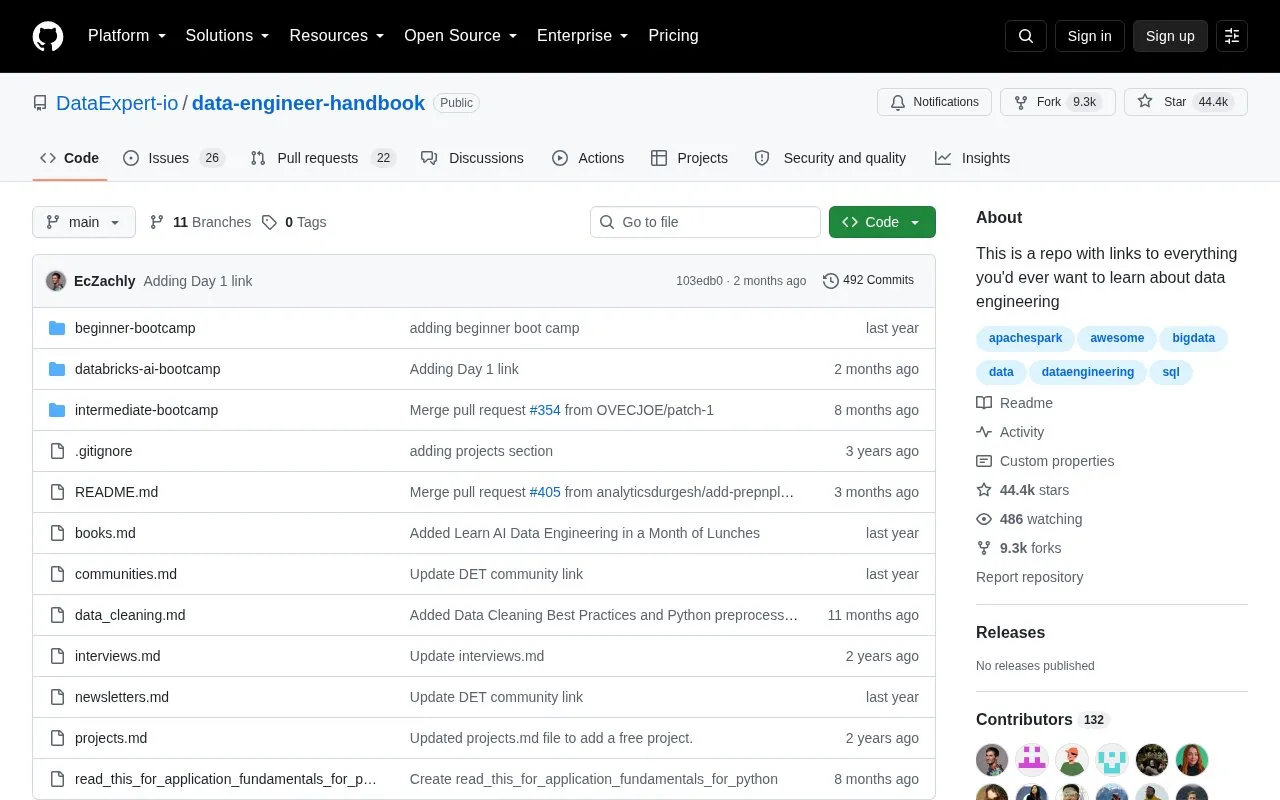The width and height of the screenshot is (1280, 800).
Task: Click the pulse icon beside Activity
Action: 984,432
